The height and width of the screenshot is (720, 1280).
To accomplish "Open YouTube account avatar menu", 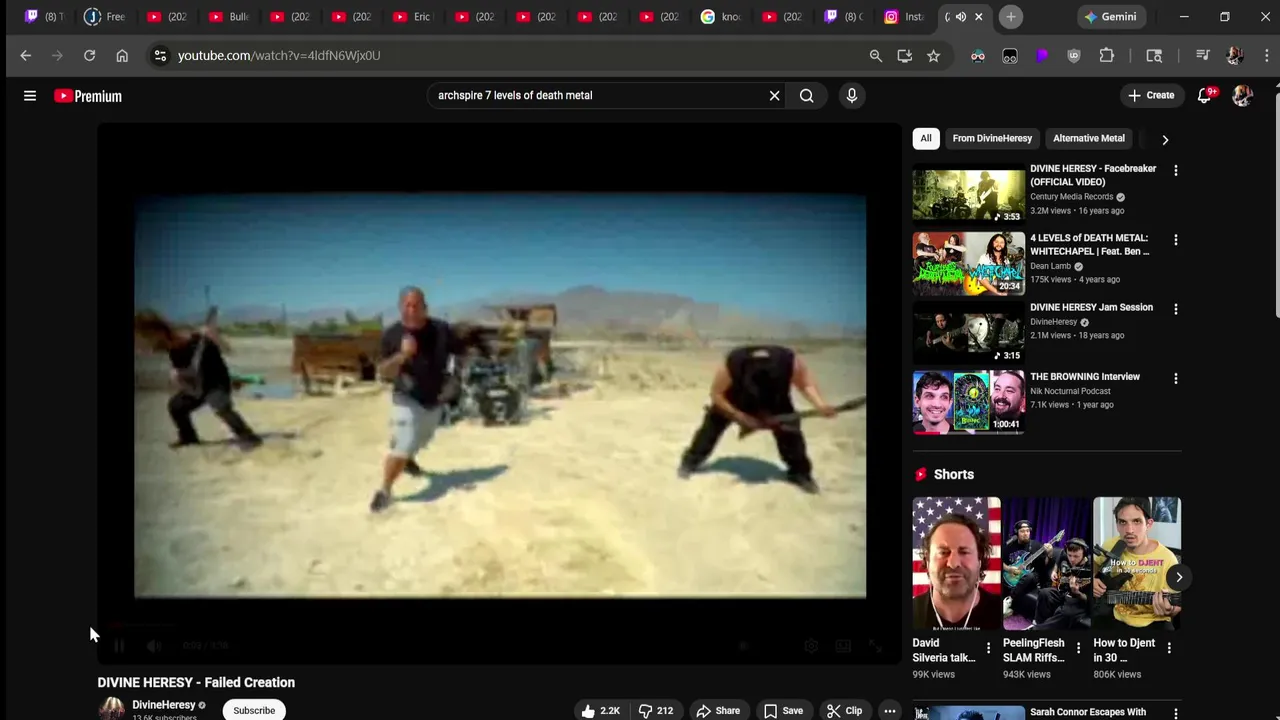I will pyautogui.click(x=1242, y=96).
